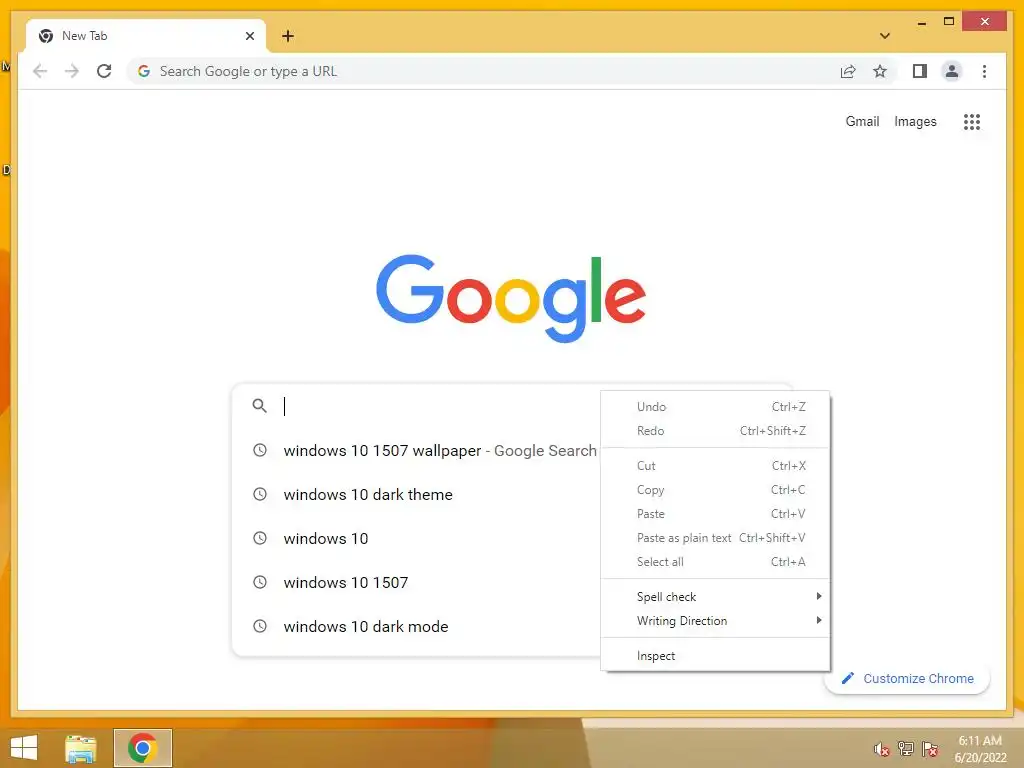Click the Chrome taskbar icon

[142, 748]
